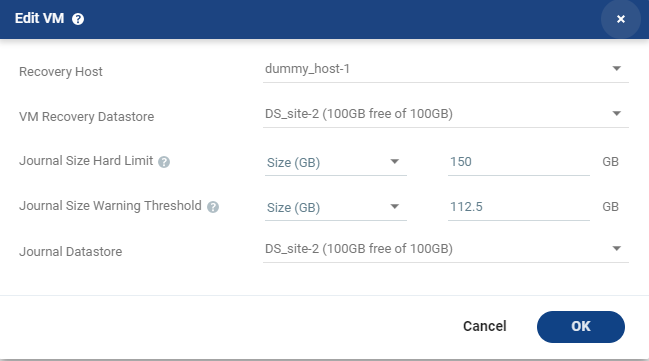
Task: Click the Journal Size Warning Threshold label
Action: (111, 206)
